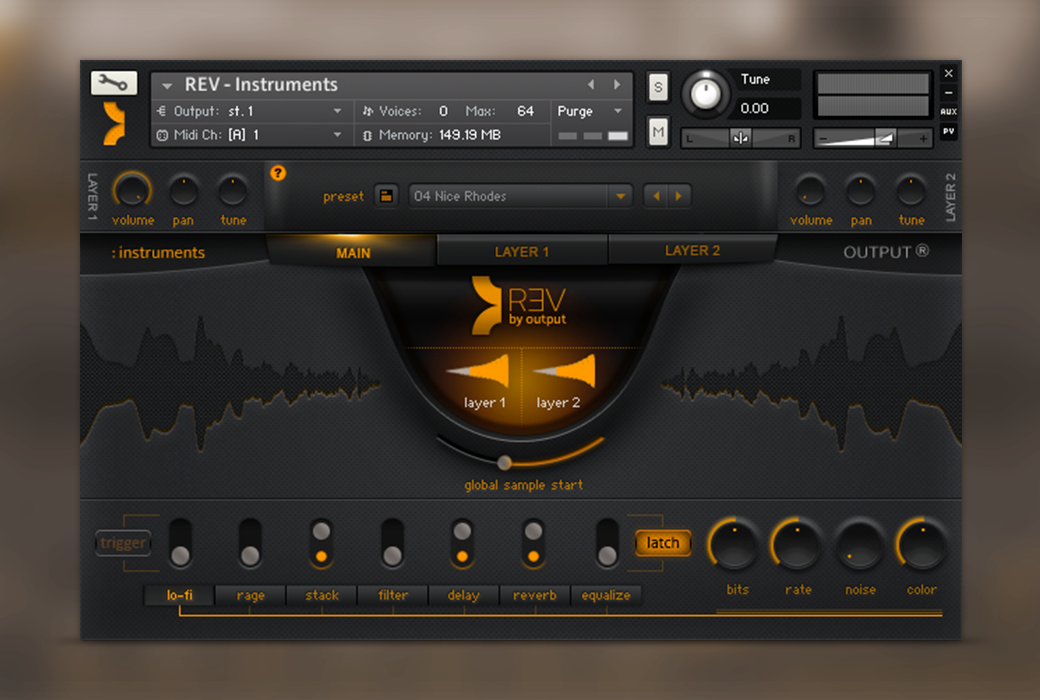This screenshot has width=1040, height=700.
Task: Switch to the LAYER 1 tab
Action: click(522, 251)
